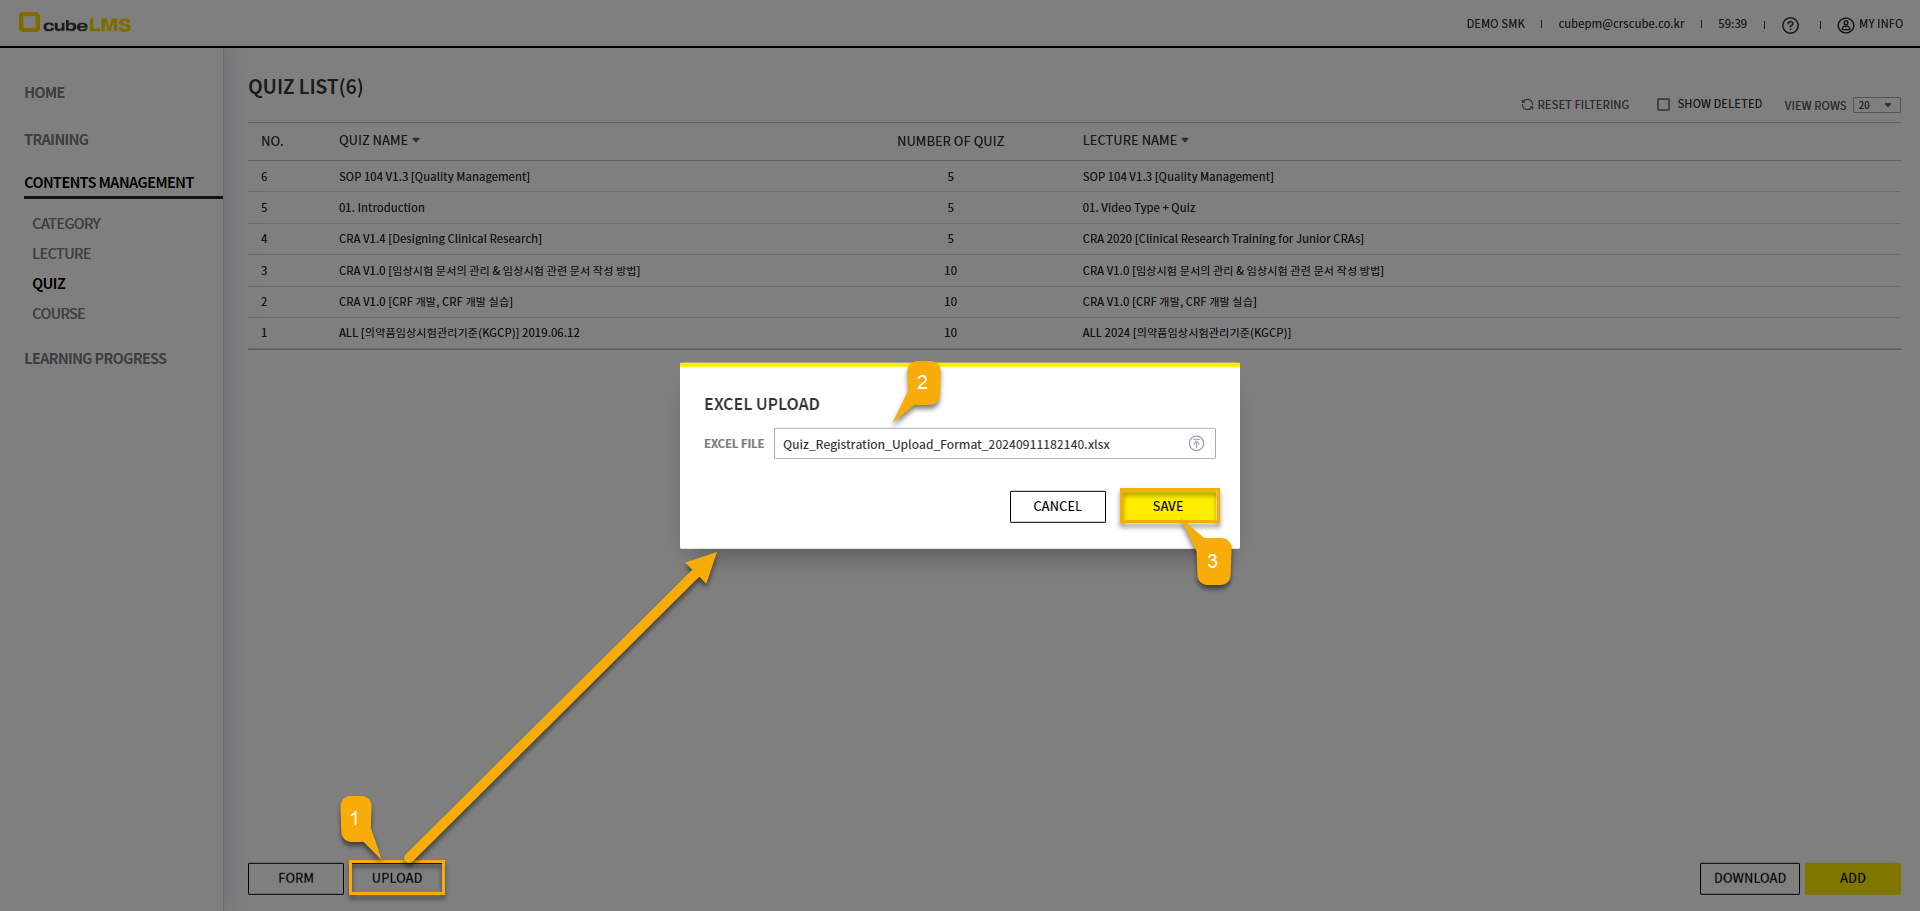Click the Upload button at bottom

(x=397, y=878)
